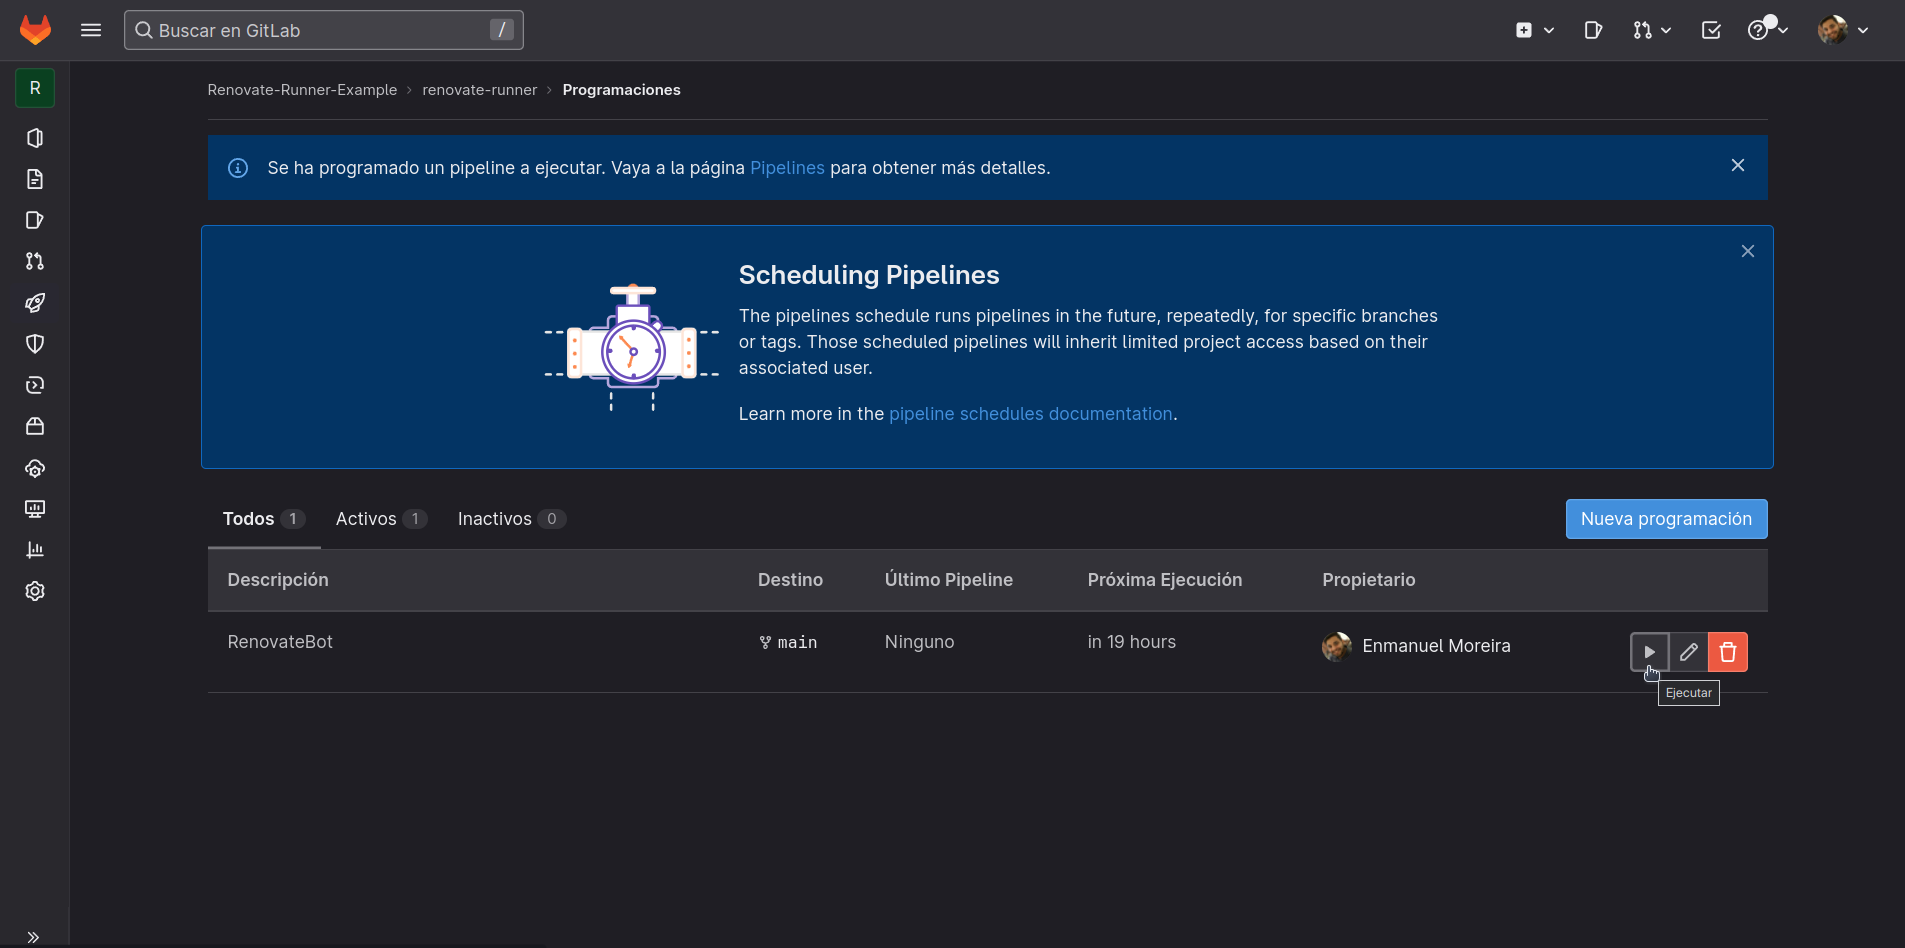Image resolution: width=1905 pixels, height=948 pixels.
Task: Click 'in 19 hours' next run text
Action: pyautogui.click(x=1132, y=642)
